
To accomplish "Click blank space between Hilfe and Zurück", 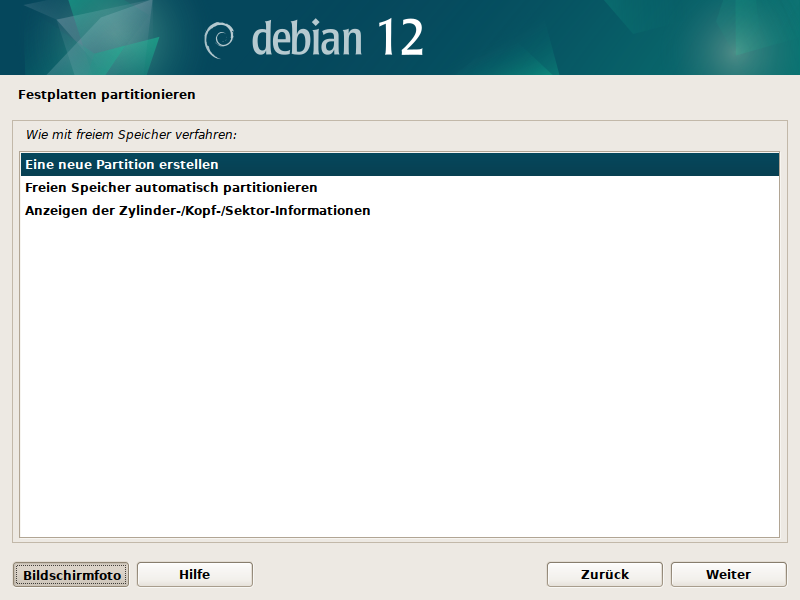I will coord(400,574).
